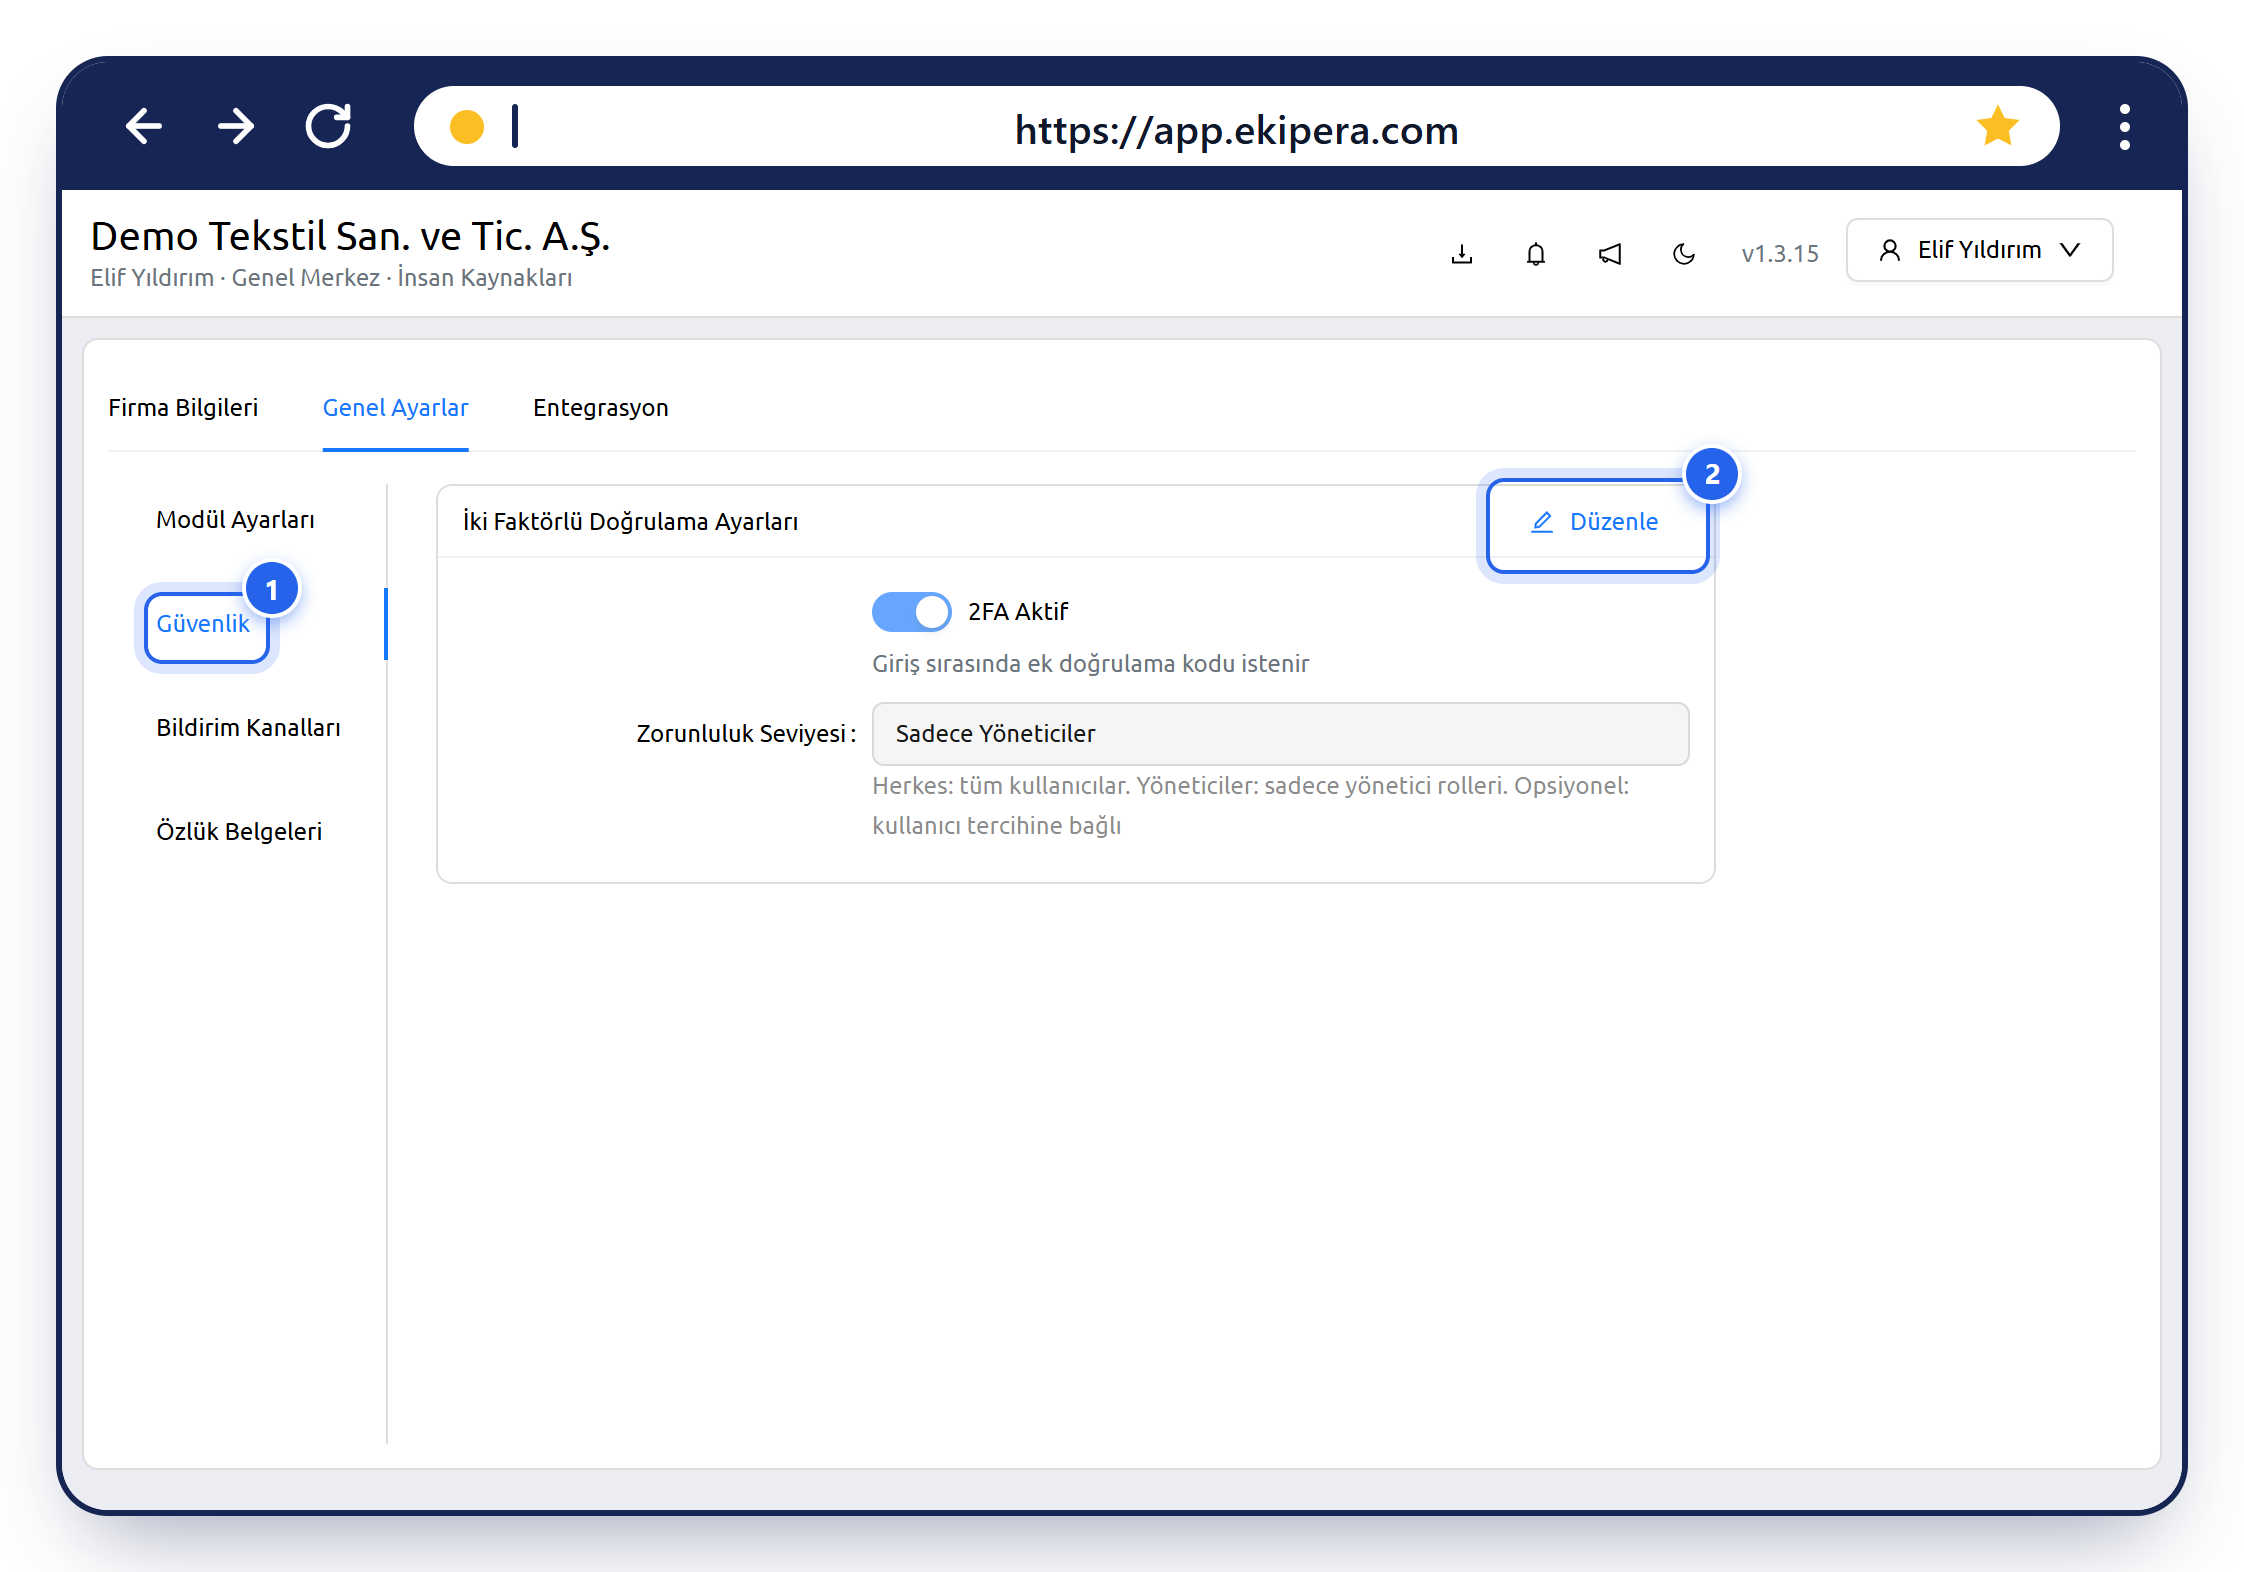Open the Zorunluluk Seviyesi select box
This screenshot has height=1572, width=2244.
point(1280,733)
